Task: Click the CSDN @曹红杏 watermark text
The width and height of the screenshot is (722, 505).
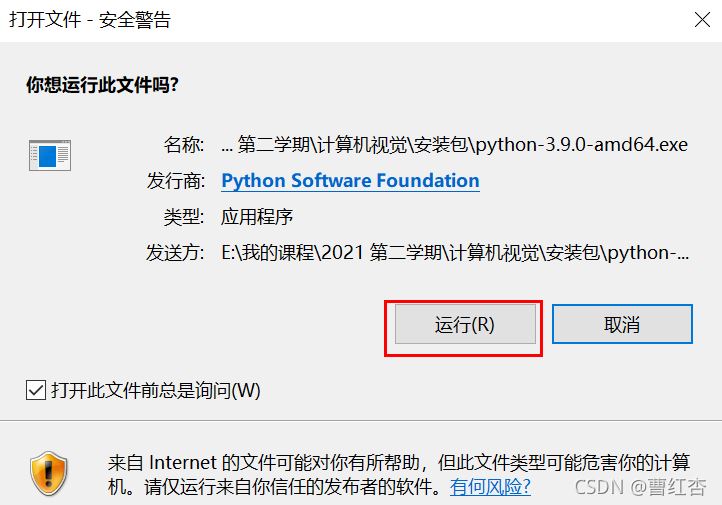Action: [640, 487]
